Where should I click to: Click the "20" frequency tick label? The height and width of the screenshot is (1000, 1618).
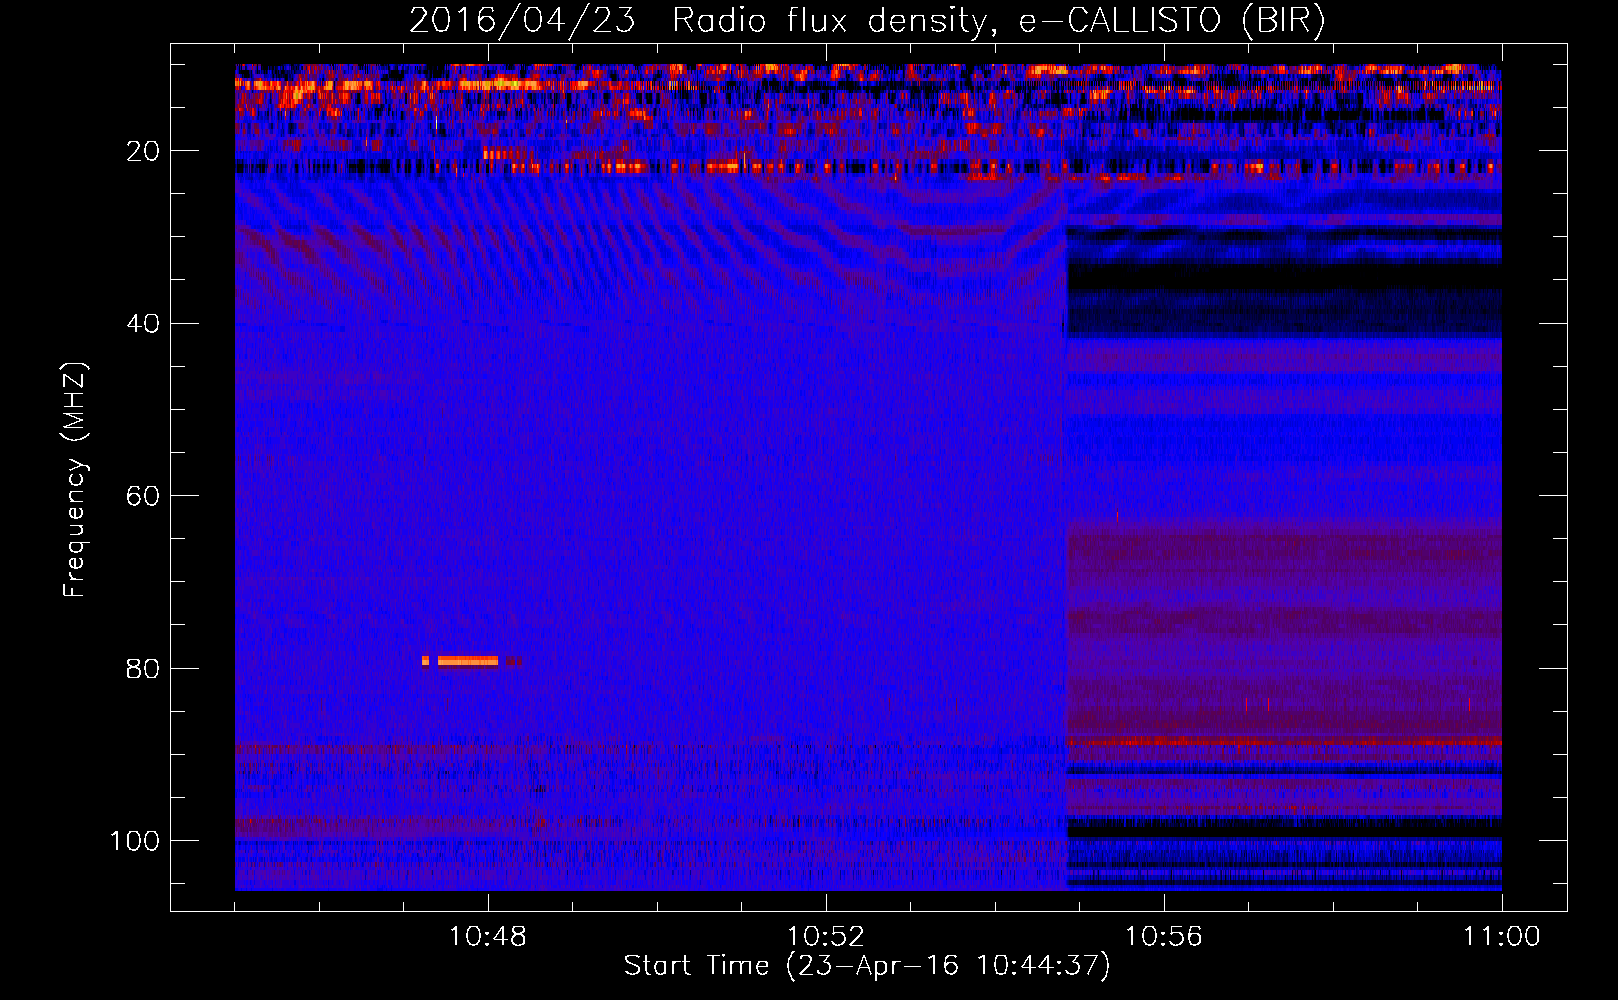click(143, 151)
